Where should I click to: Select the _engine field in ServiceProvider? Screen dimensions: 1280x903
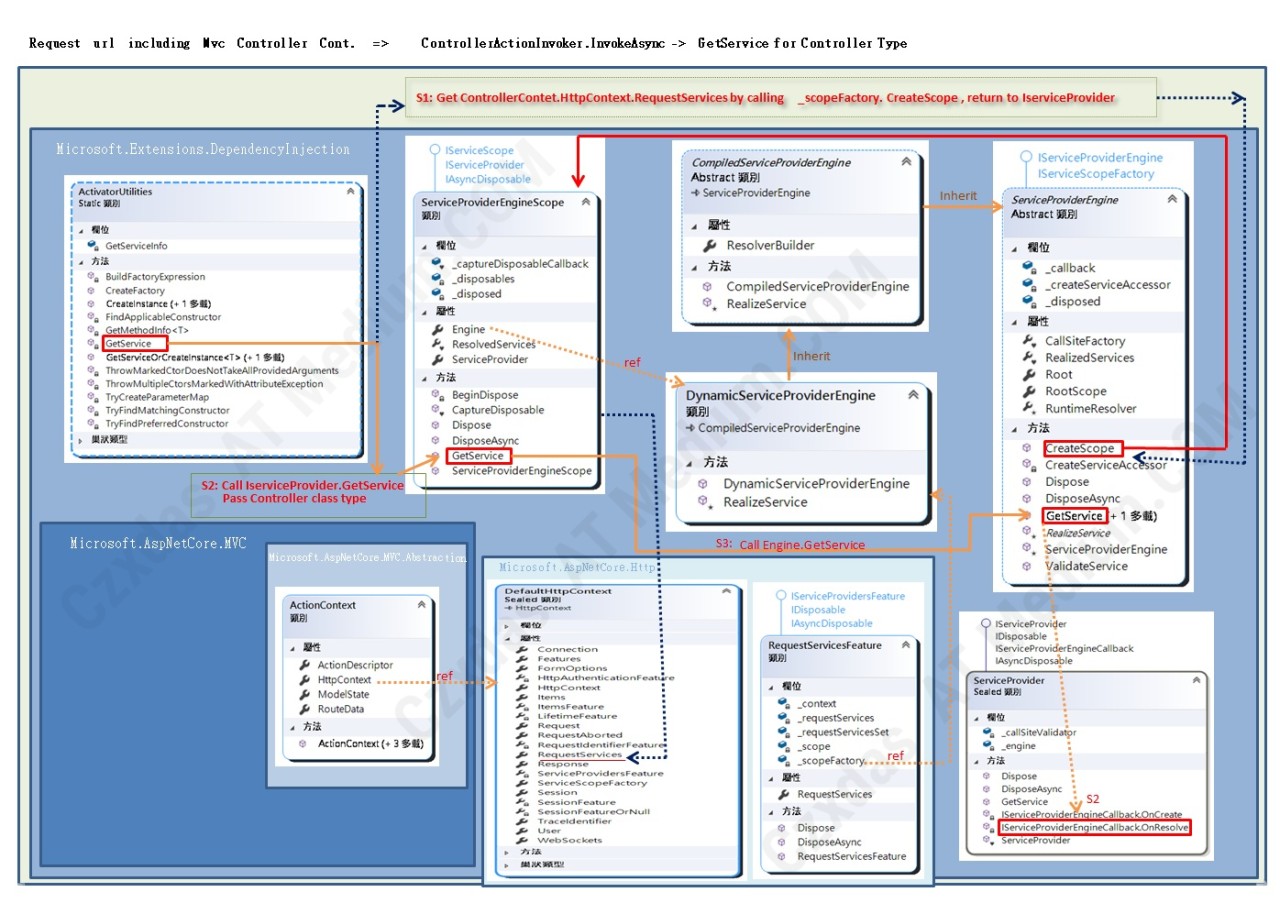(1019, 746)
